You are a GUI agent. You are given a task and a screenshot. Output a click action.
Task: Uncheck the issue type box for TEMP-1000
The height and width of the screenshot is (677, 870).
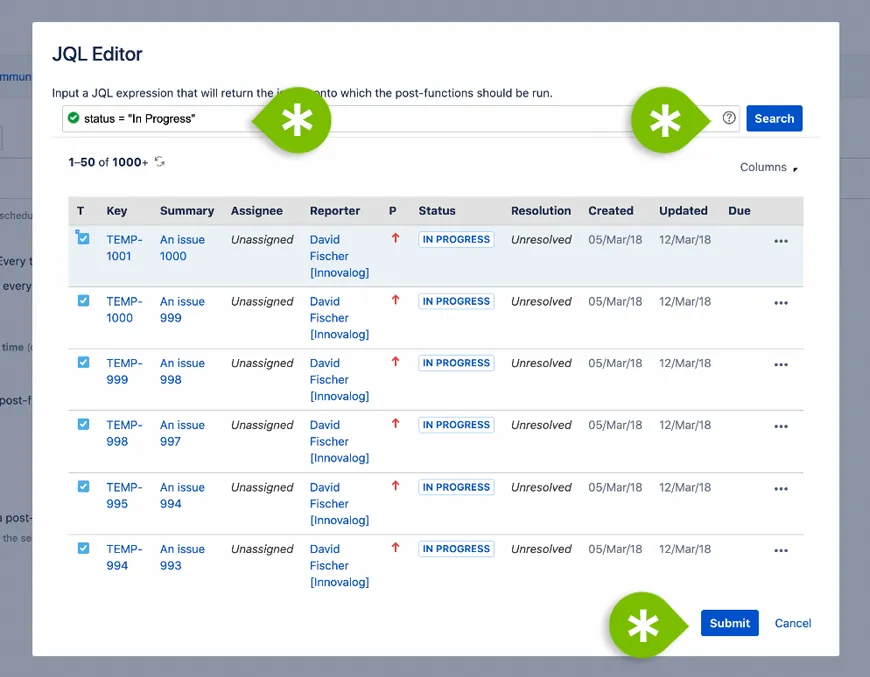pyautogui.click(x=83, y=300)
